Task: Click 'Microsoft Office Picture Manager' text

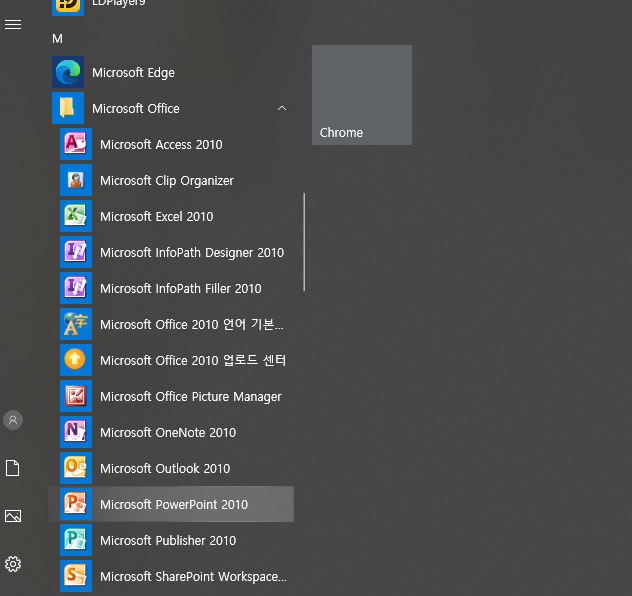Action: (191, 397)
